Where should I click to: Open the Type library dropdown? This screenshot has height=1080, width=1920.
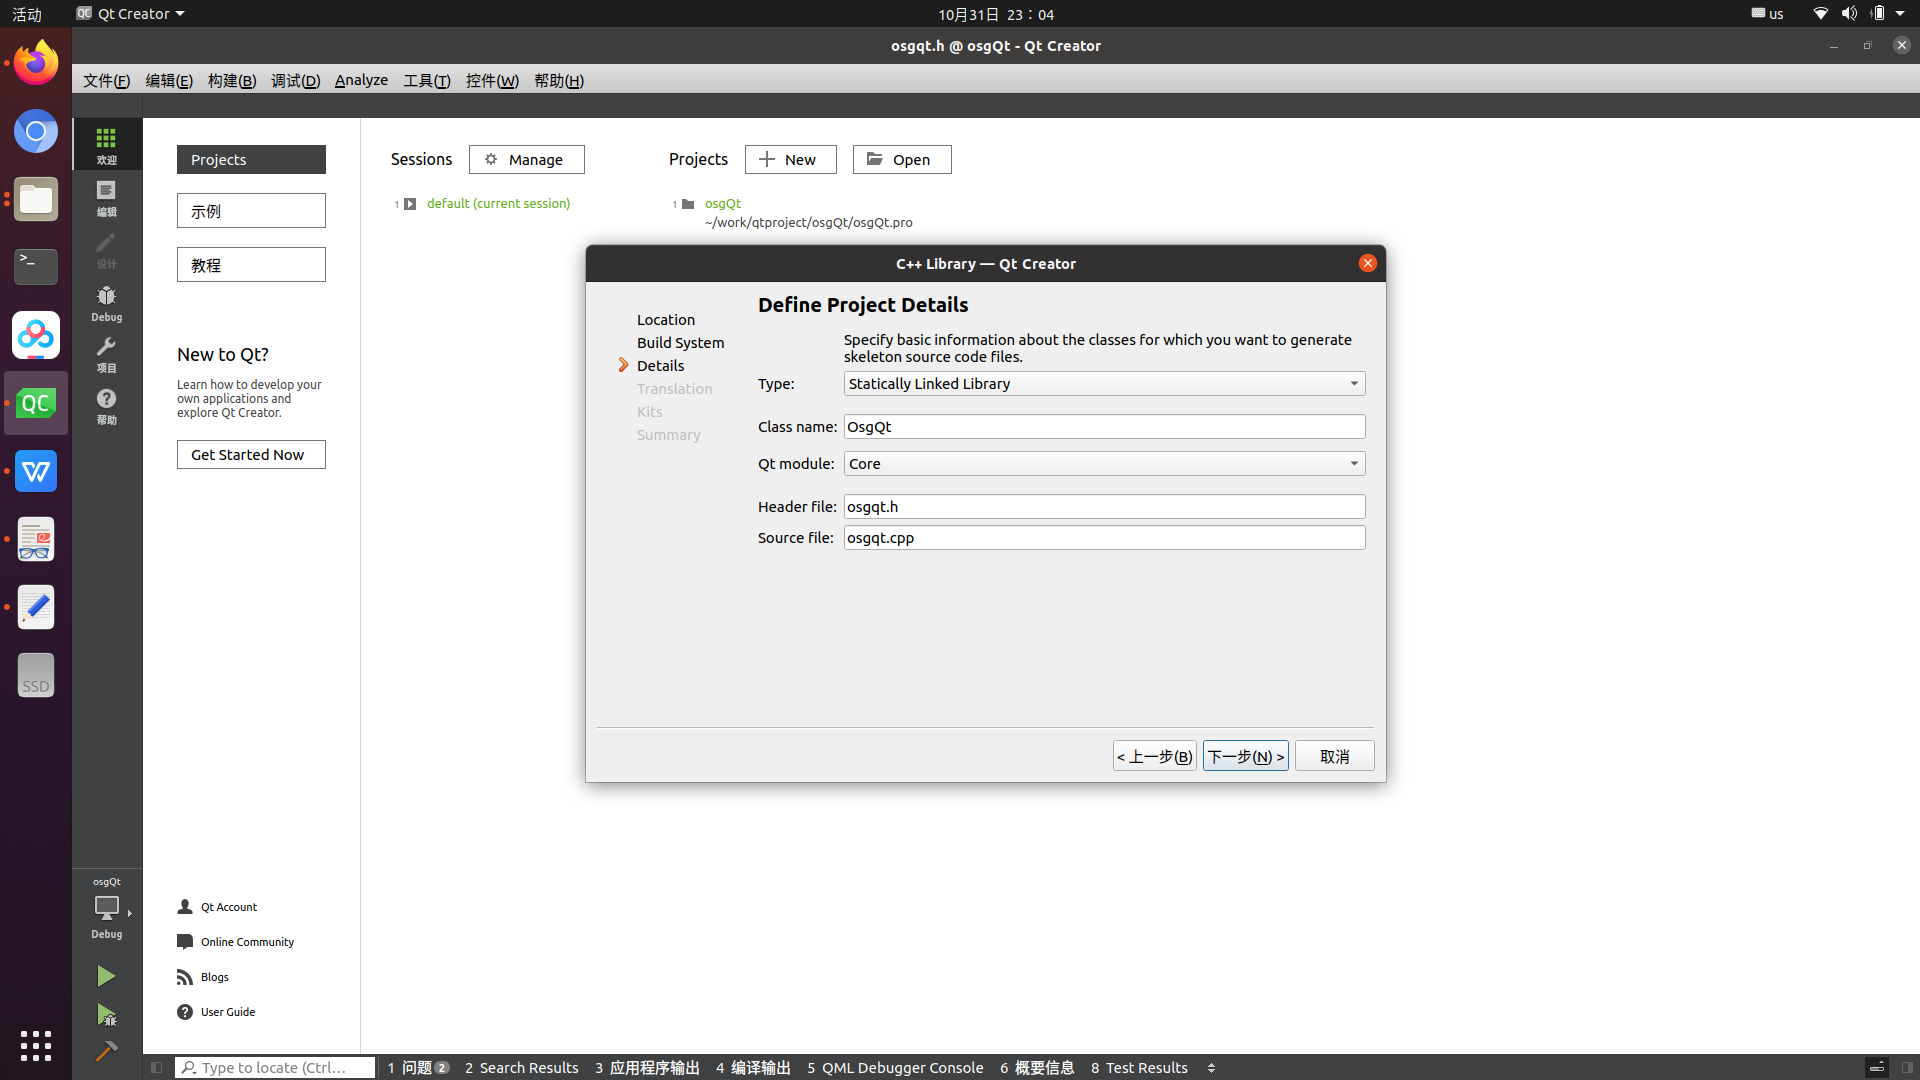[x=1103, y=384]
